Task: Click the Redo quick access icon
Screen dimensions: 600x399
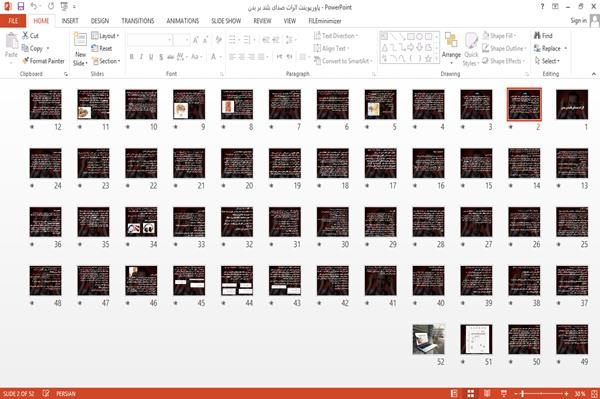Action: [51, 6]
